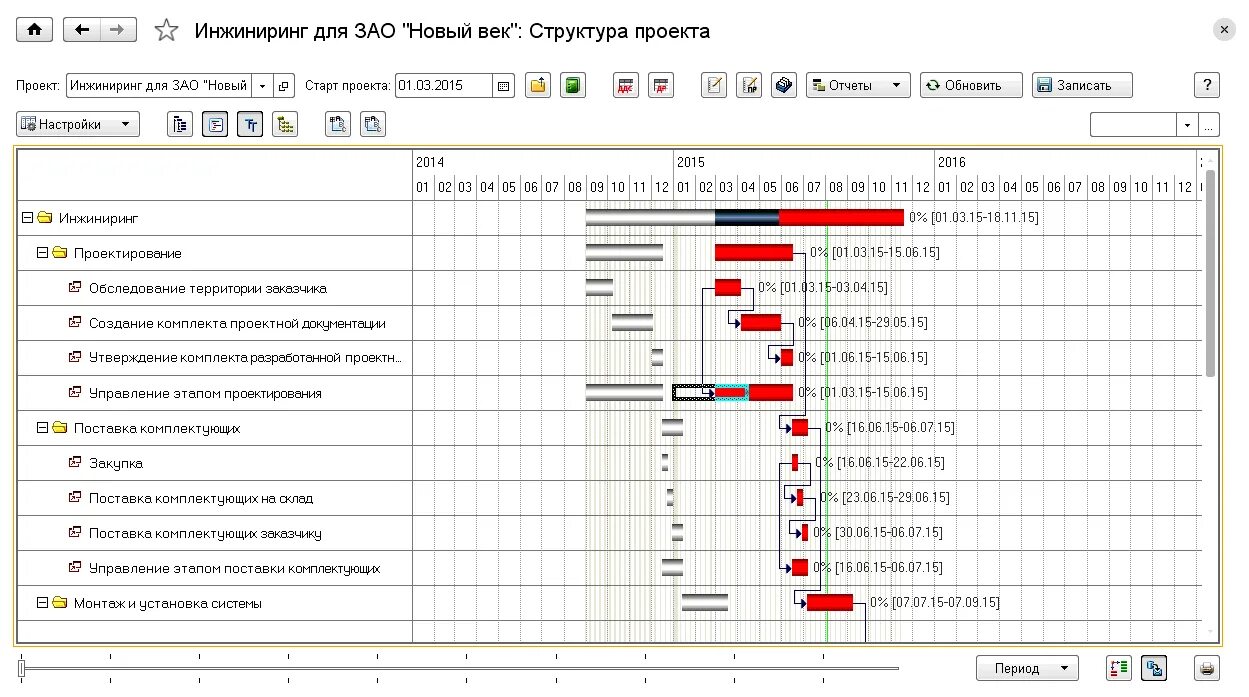Open the dropdown arrow of the search field

pos(1187,125)
